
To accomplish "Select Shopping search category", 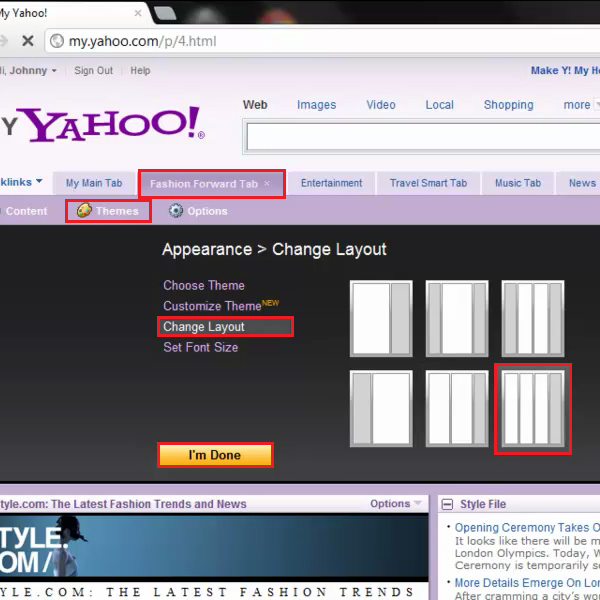I will [x=509, y=105].
